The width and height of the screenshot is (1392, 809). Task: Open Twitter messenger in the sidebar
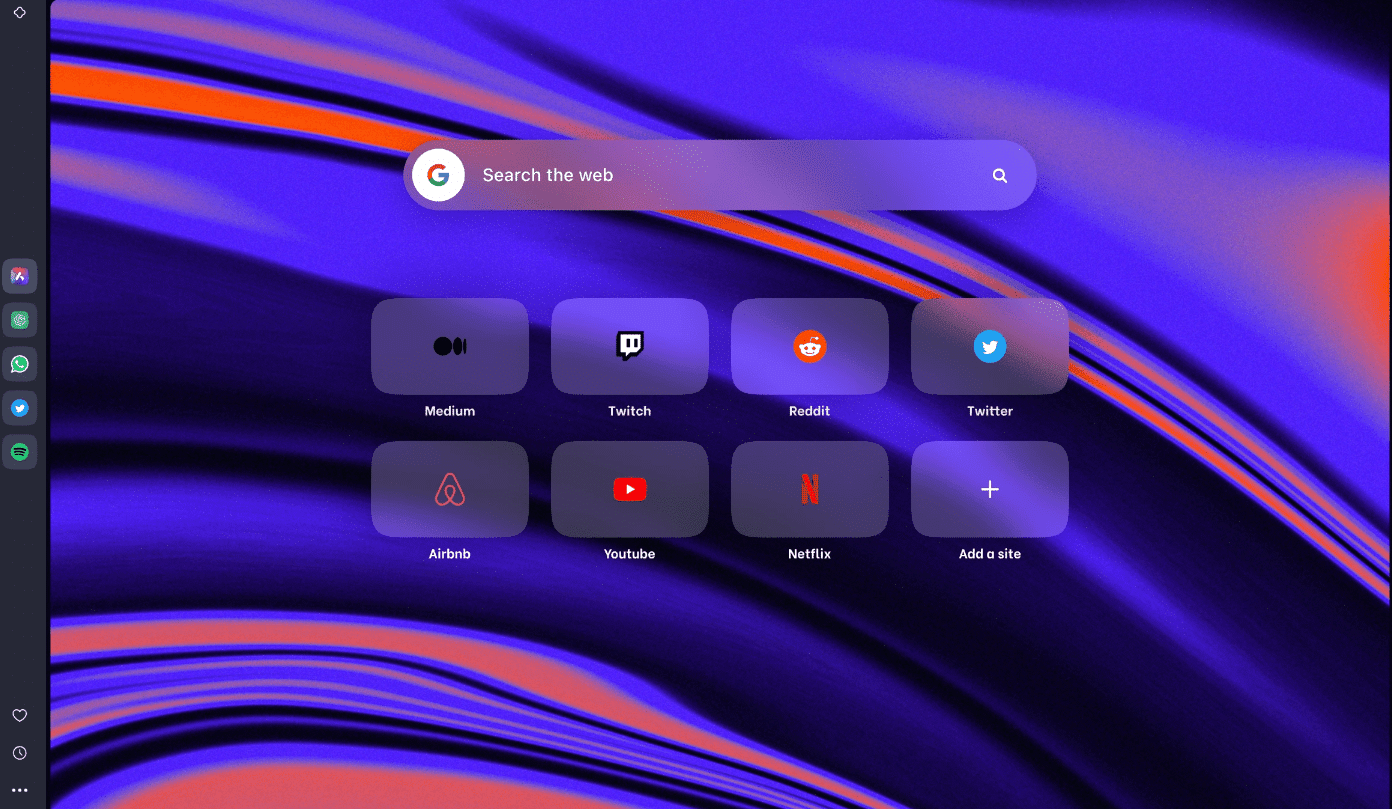point(20,407)
